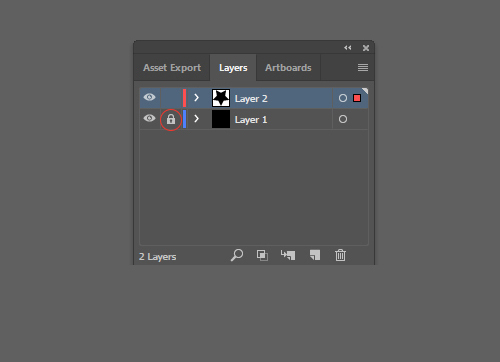Unlock Layer 1 via the lock icon
The image size is (500, 362).
(x=171, y=119)
